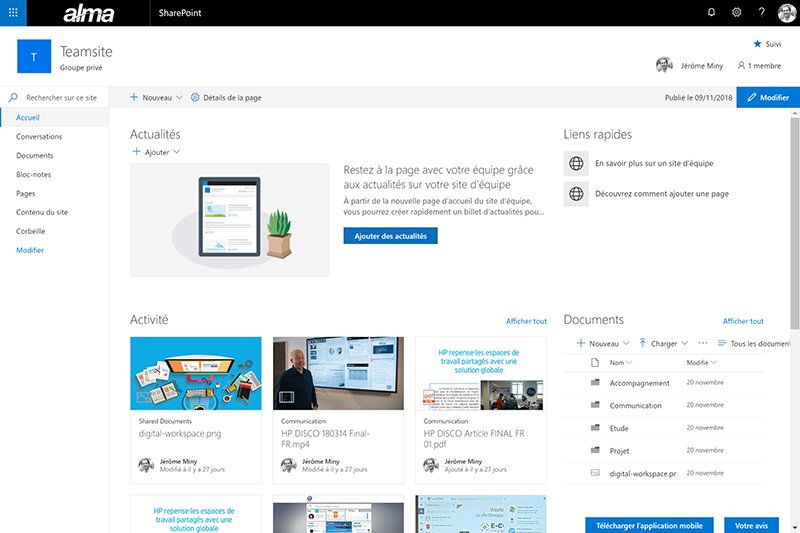Viewport: 800px width, 533px height.
Task: Open the notifications bell
Action: pos(711,13)
